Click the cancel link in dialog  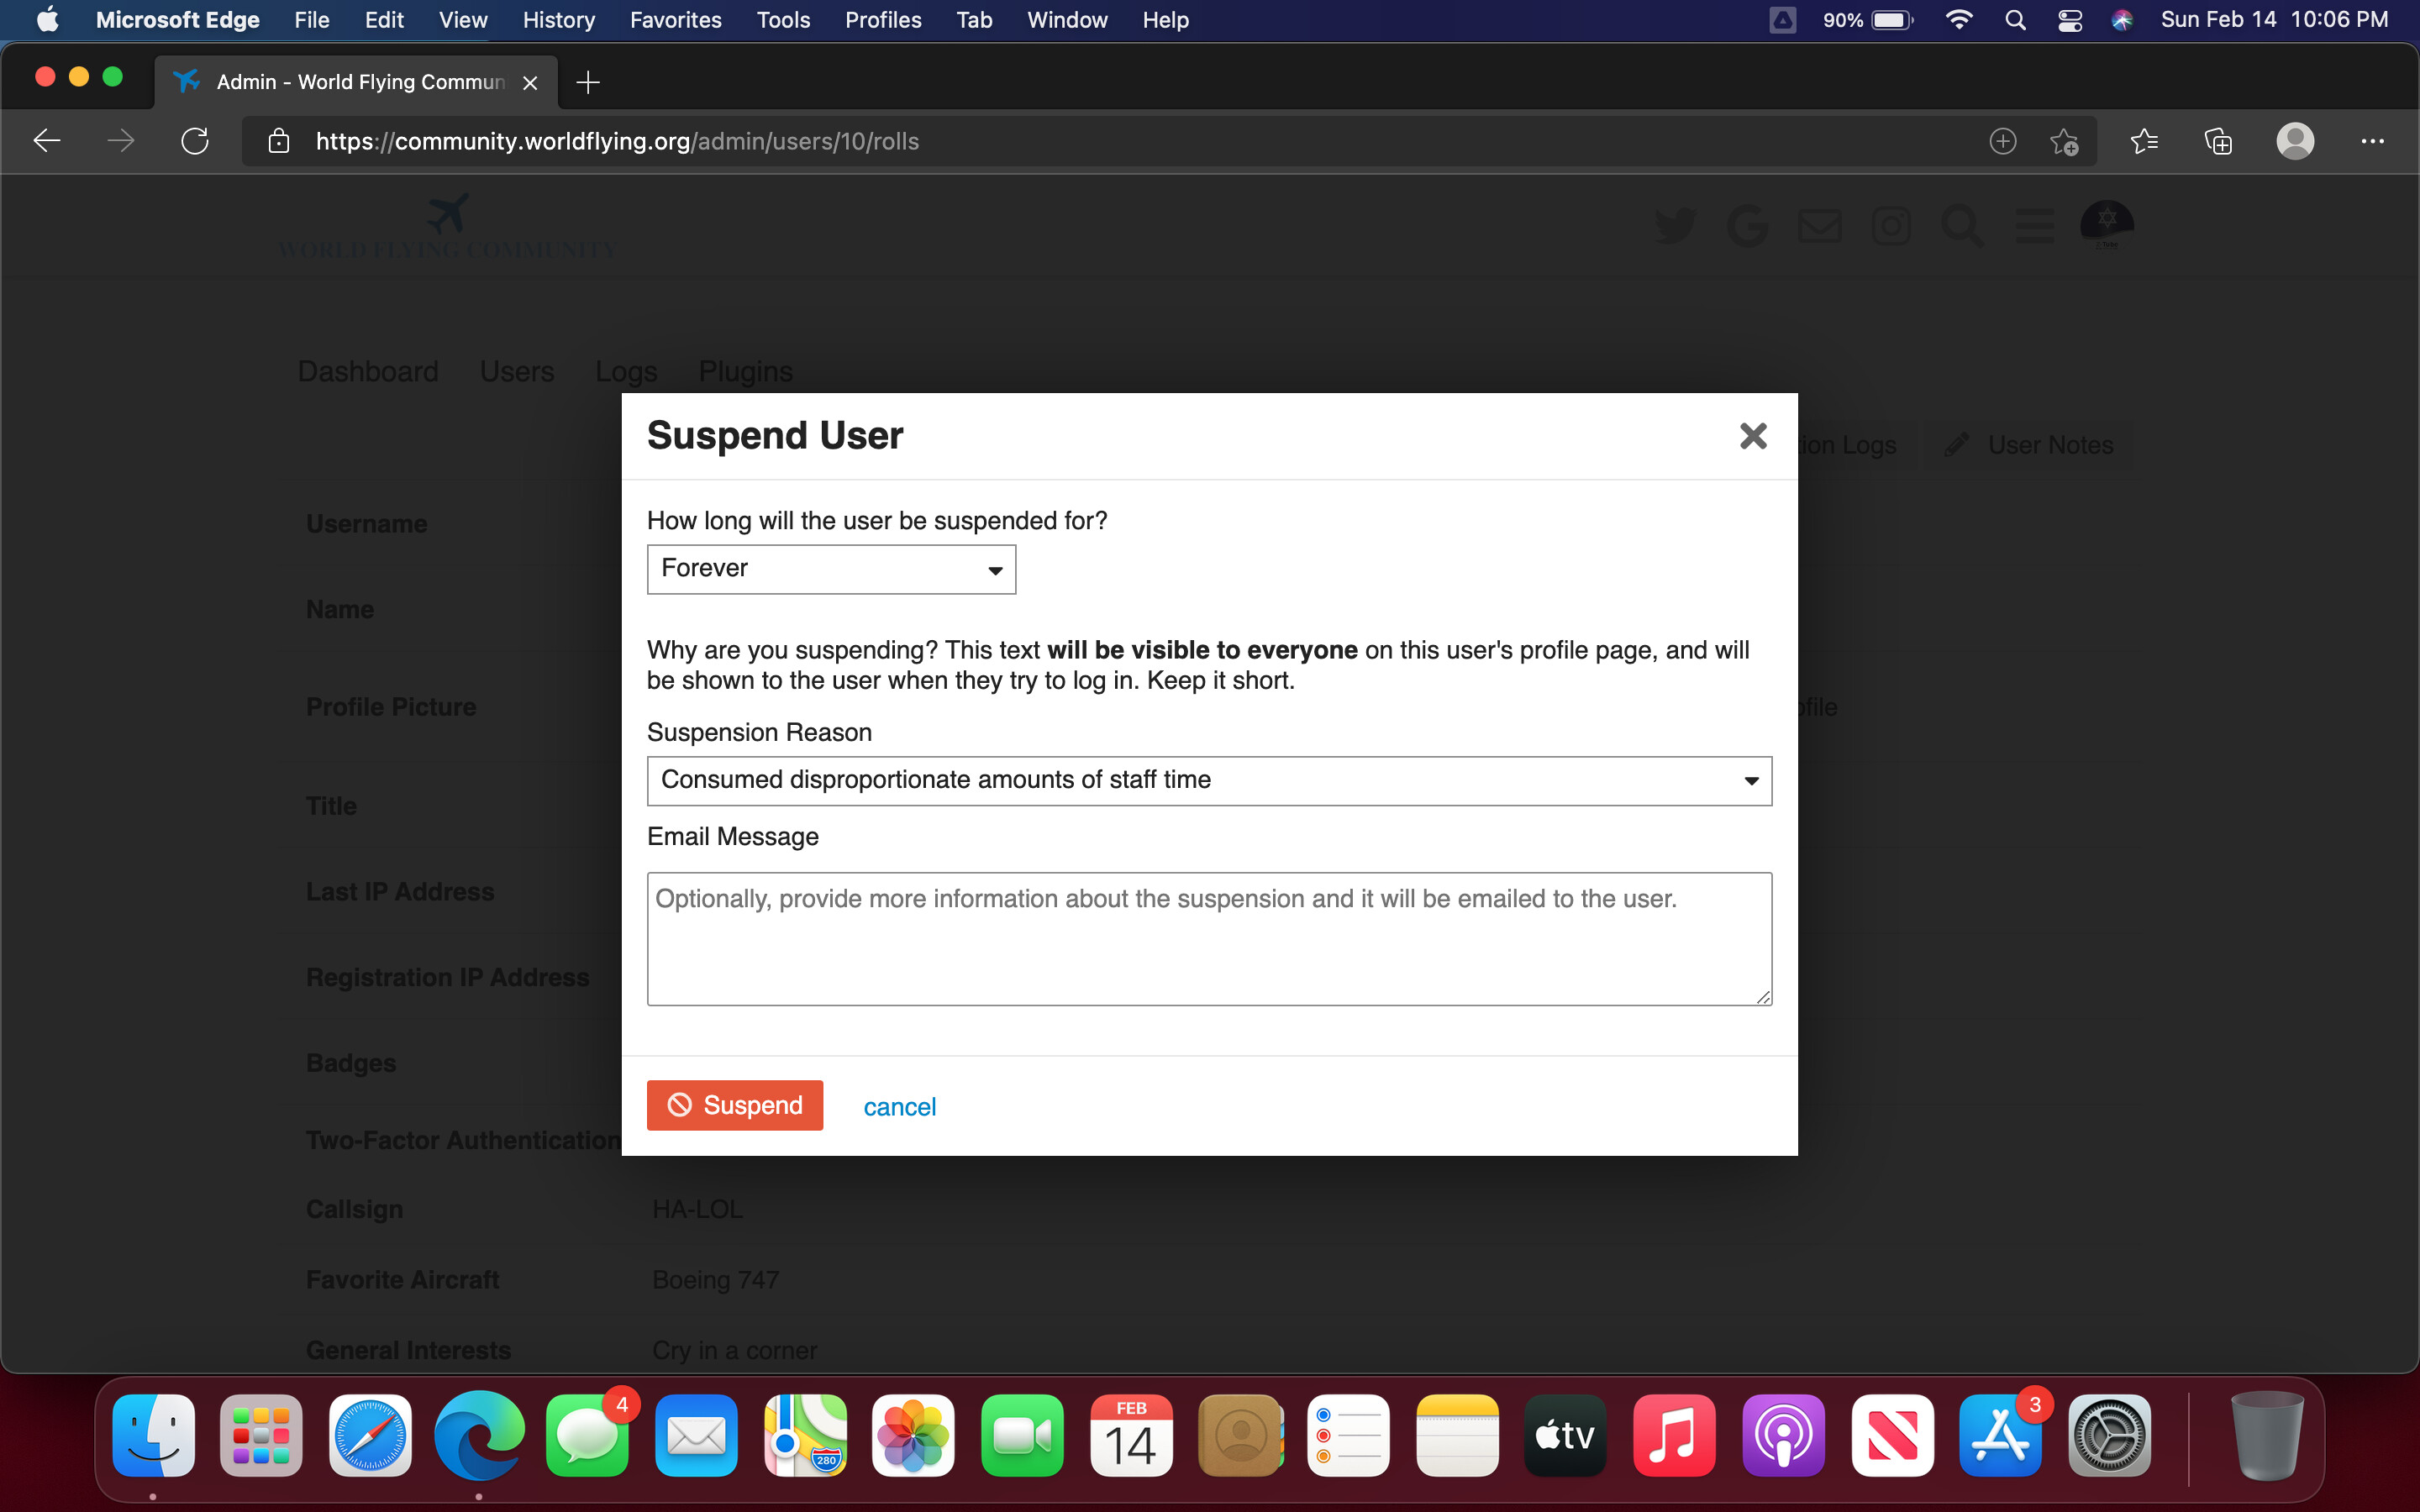point(899,1106)
